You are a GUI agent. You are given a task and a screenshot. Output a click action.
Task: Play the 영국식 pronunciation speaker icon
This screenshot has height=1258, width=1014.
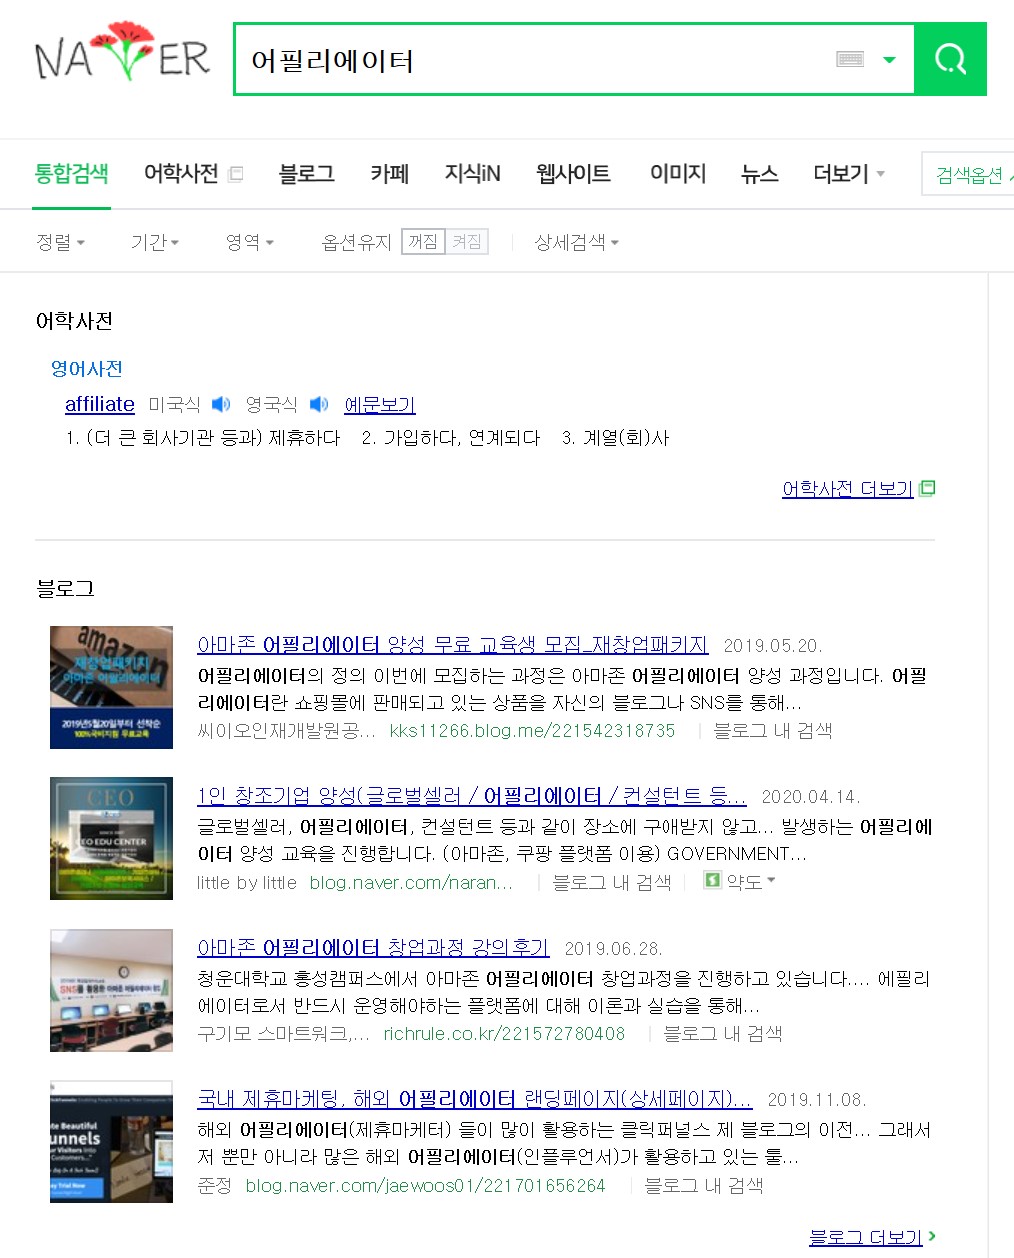(x=319, y=404)
